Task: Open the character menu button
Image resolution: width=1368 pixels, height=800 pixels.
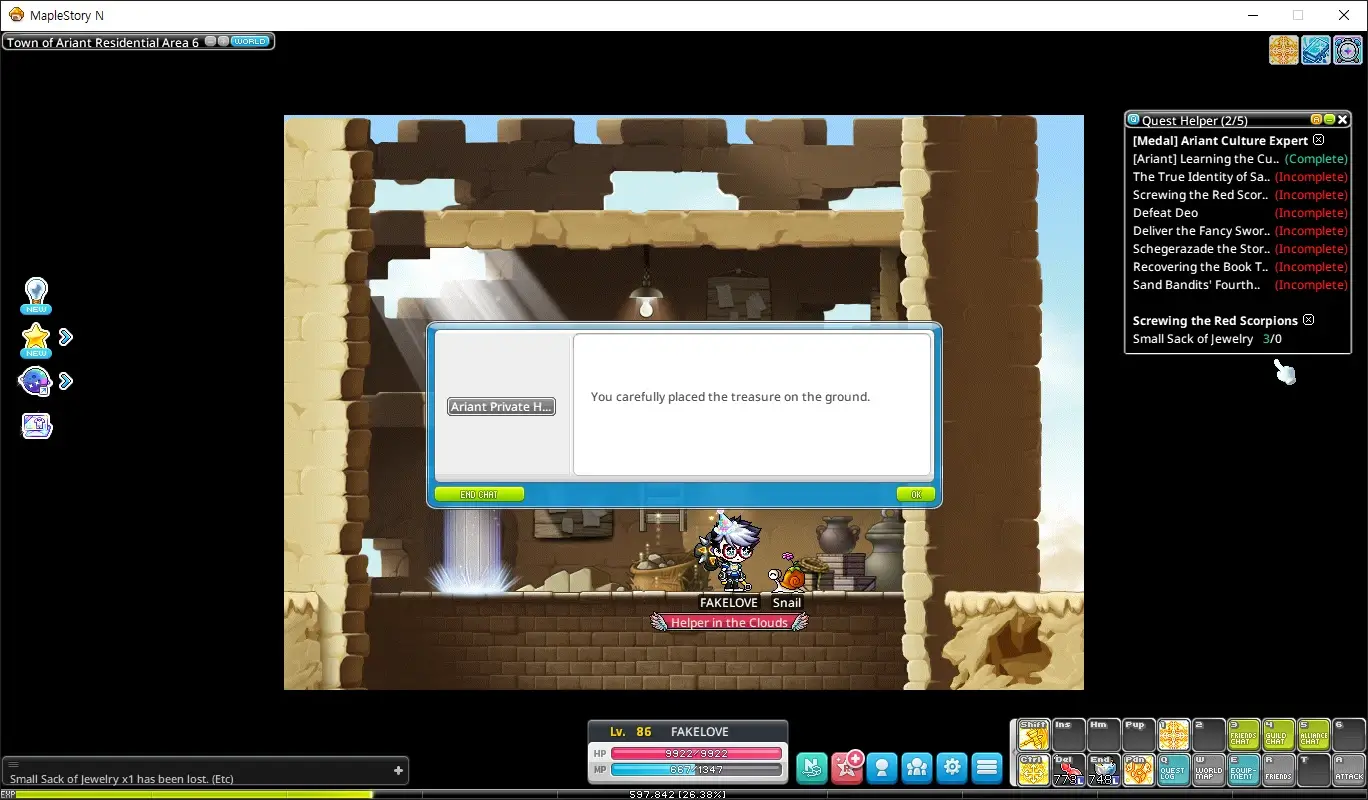Action: 882,767
